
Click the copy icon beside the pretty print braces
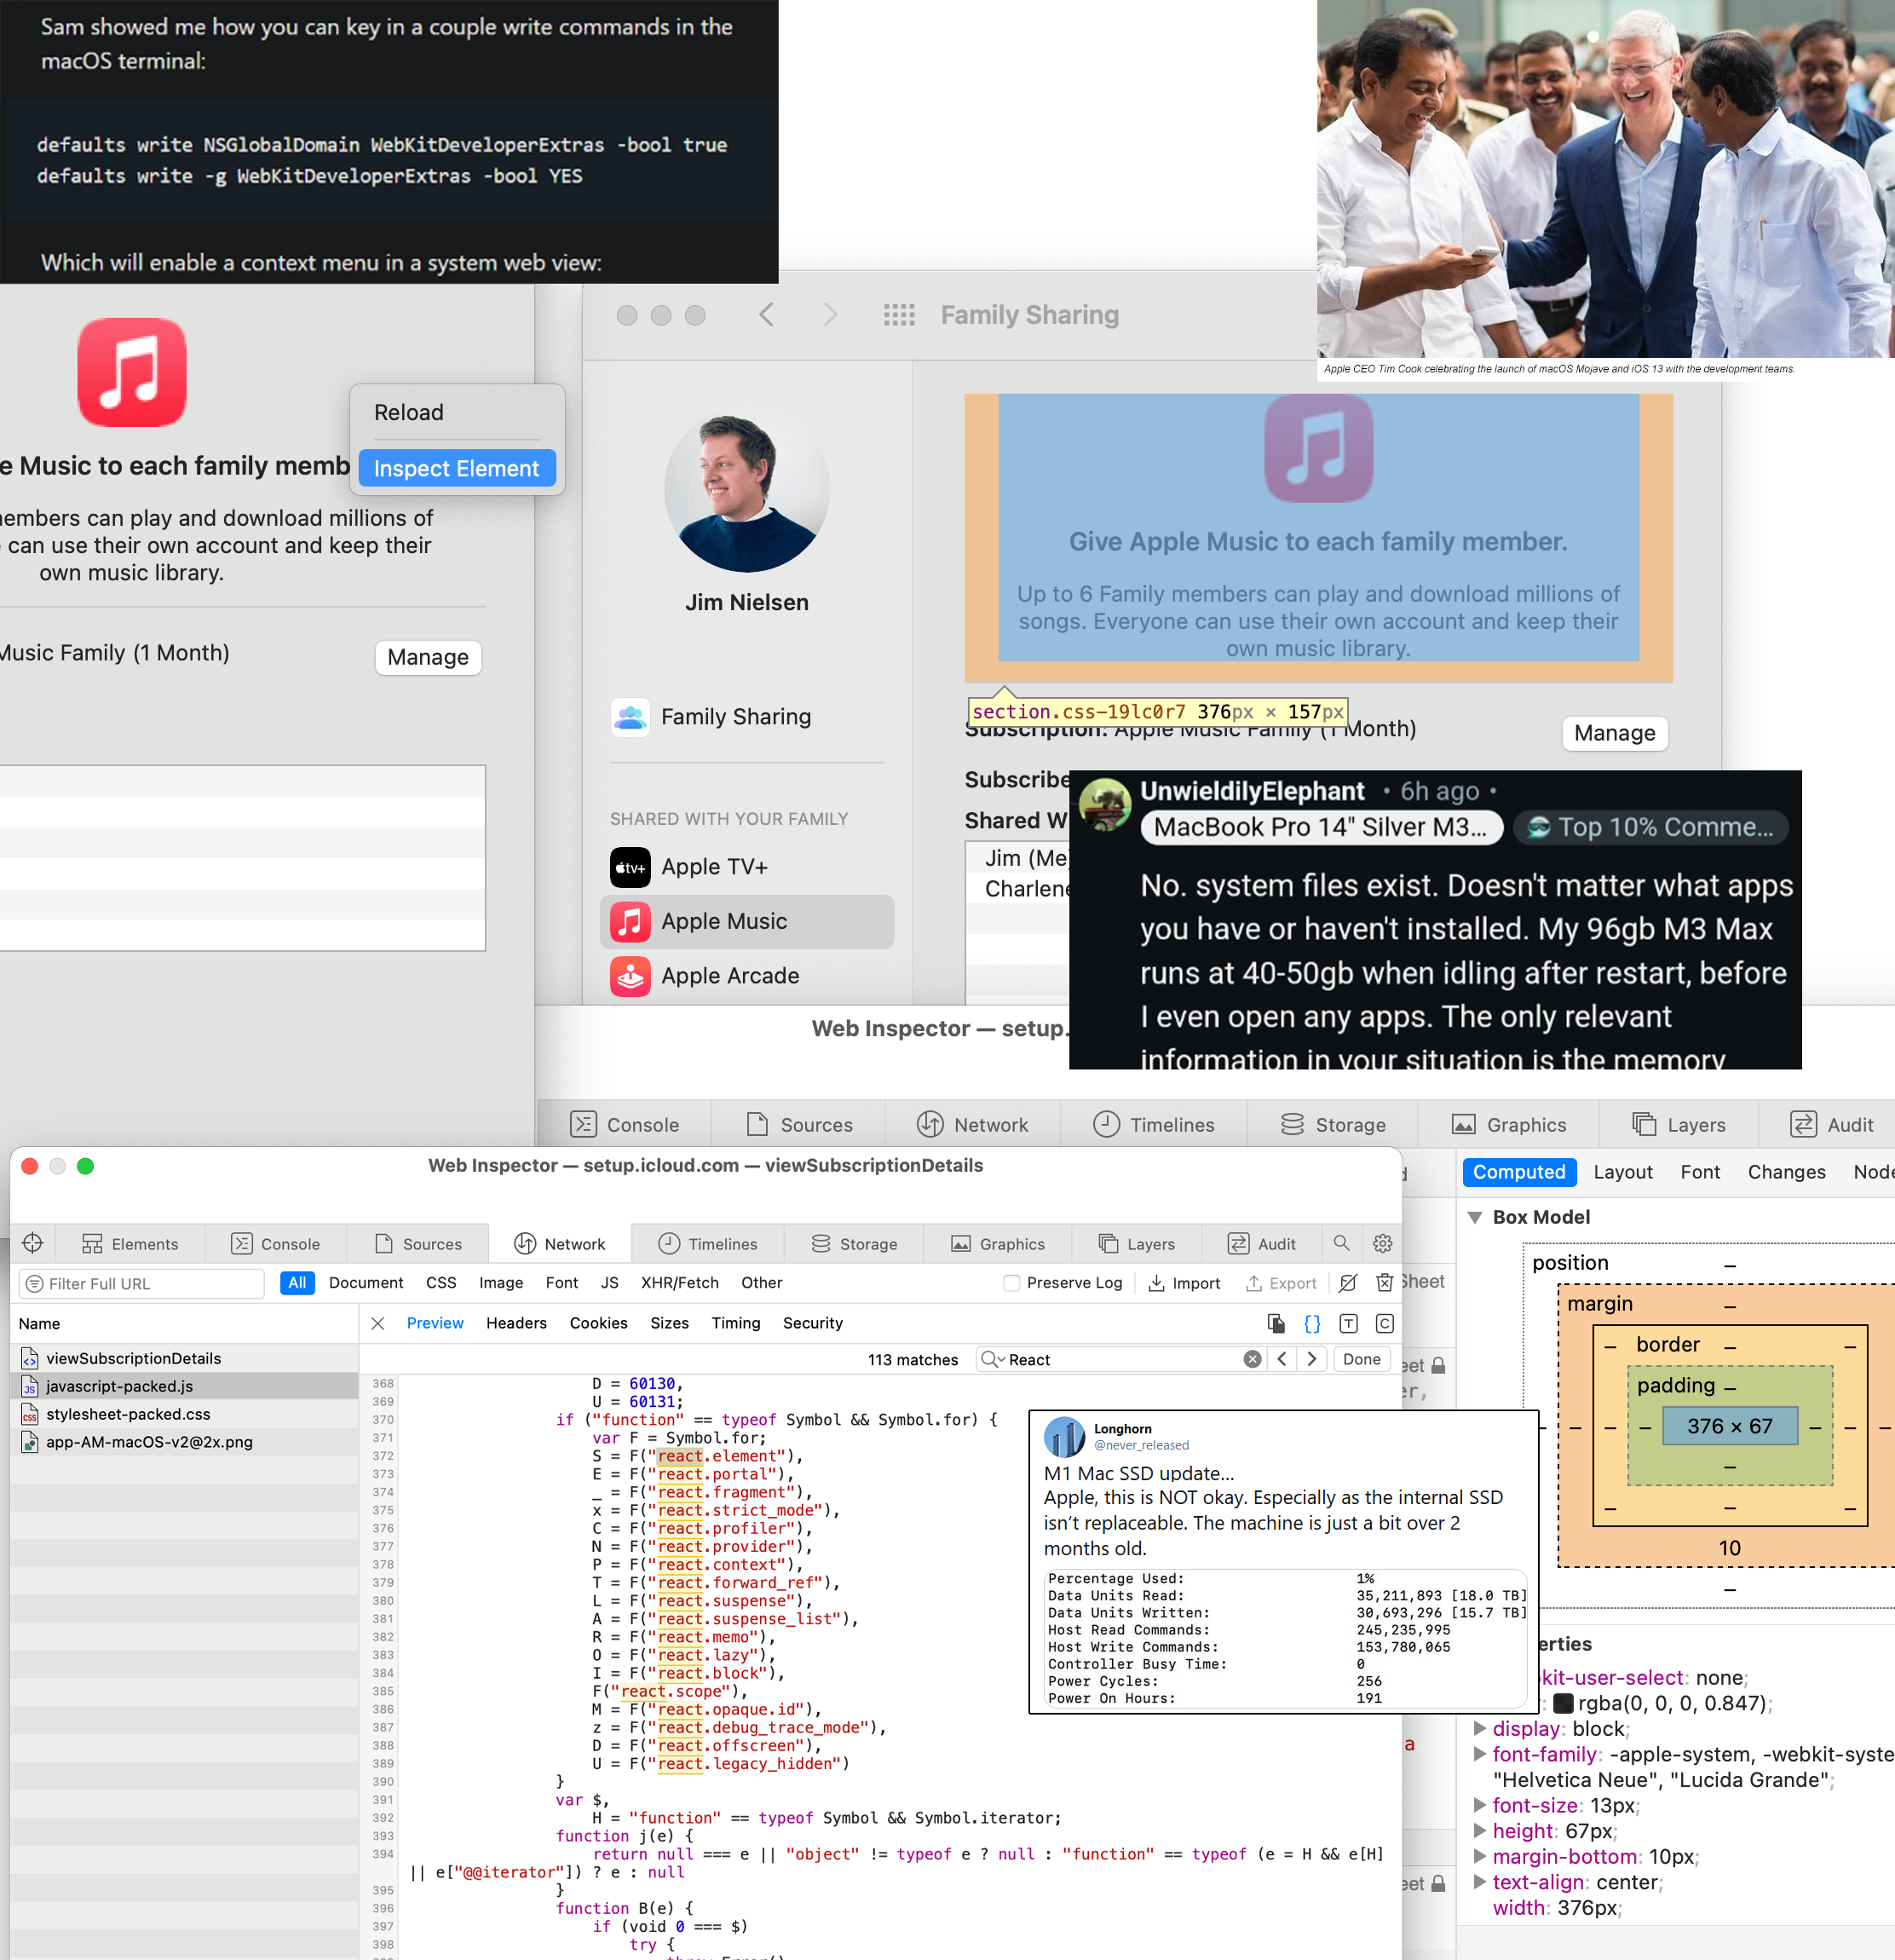point(1276,1324)
